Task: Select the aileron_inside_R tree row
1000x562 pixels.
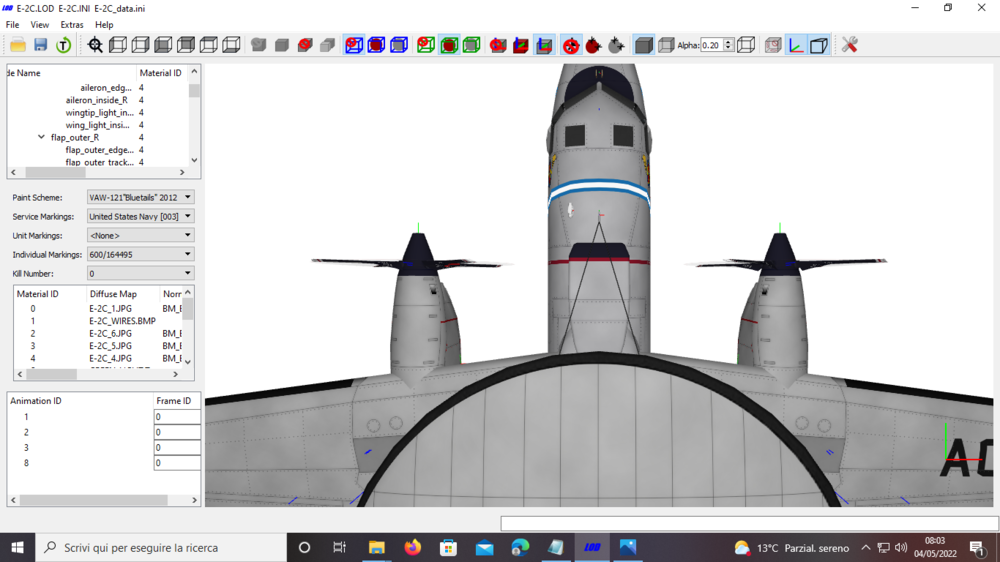Action: click(96, 100)
